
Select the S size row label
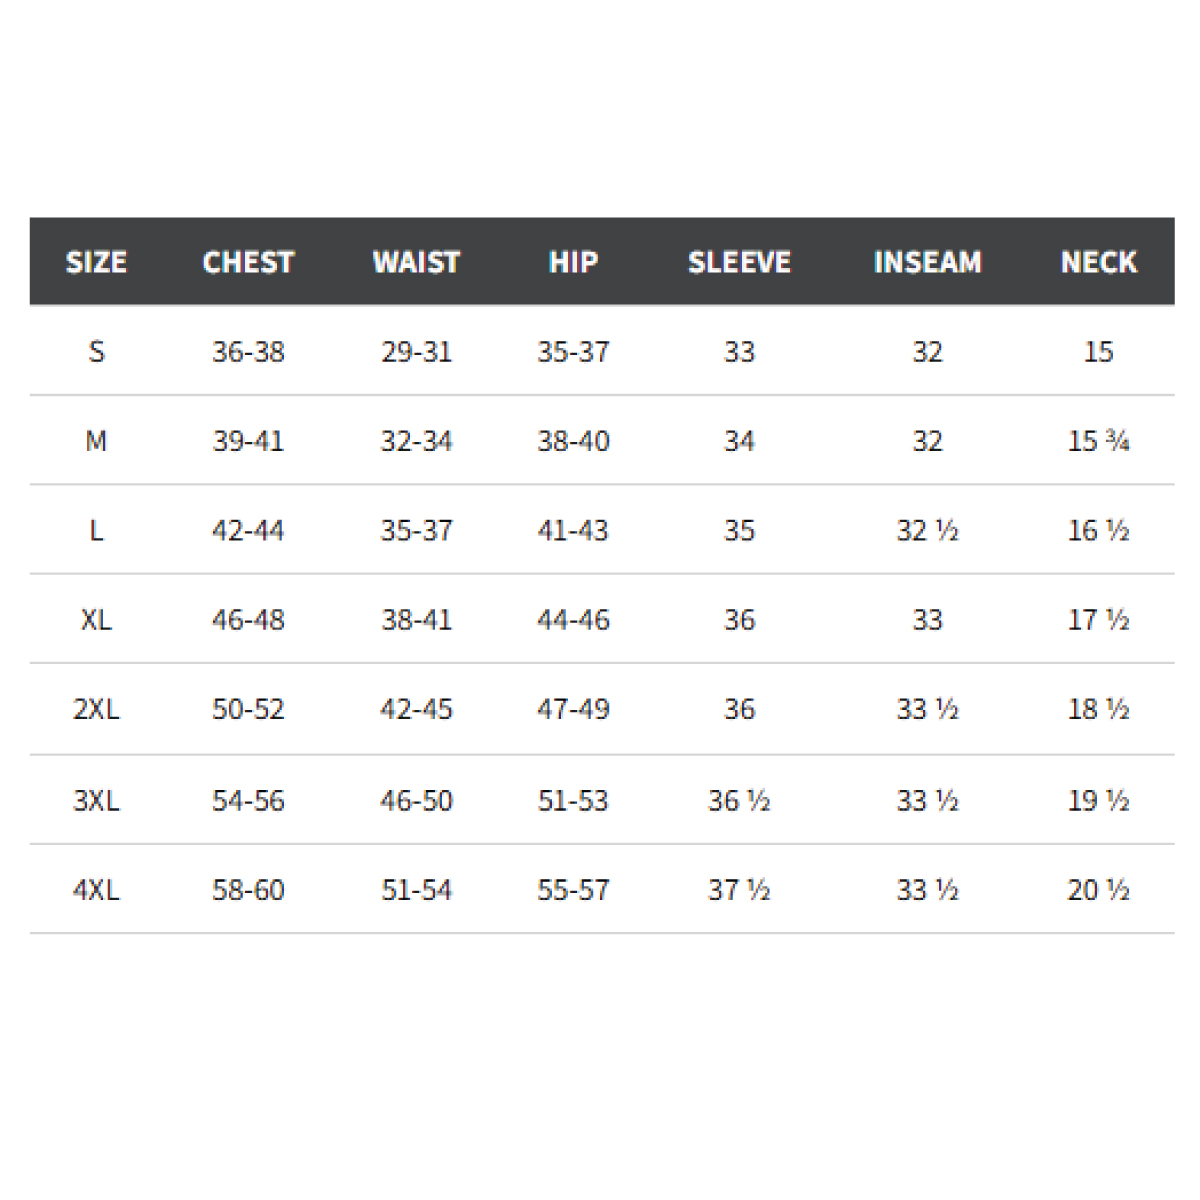(96, 352)
